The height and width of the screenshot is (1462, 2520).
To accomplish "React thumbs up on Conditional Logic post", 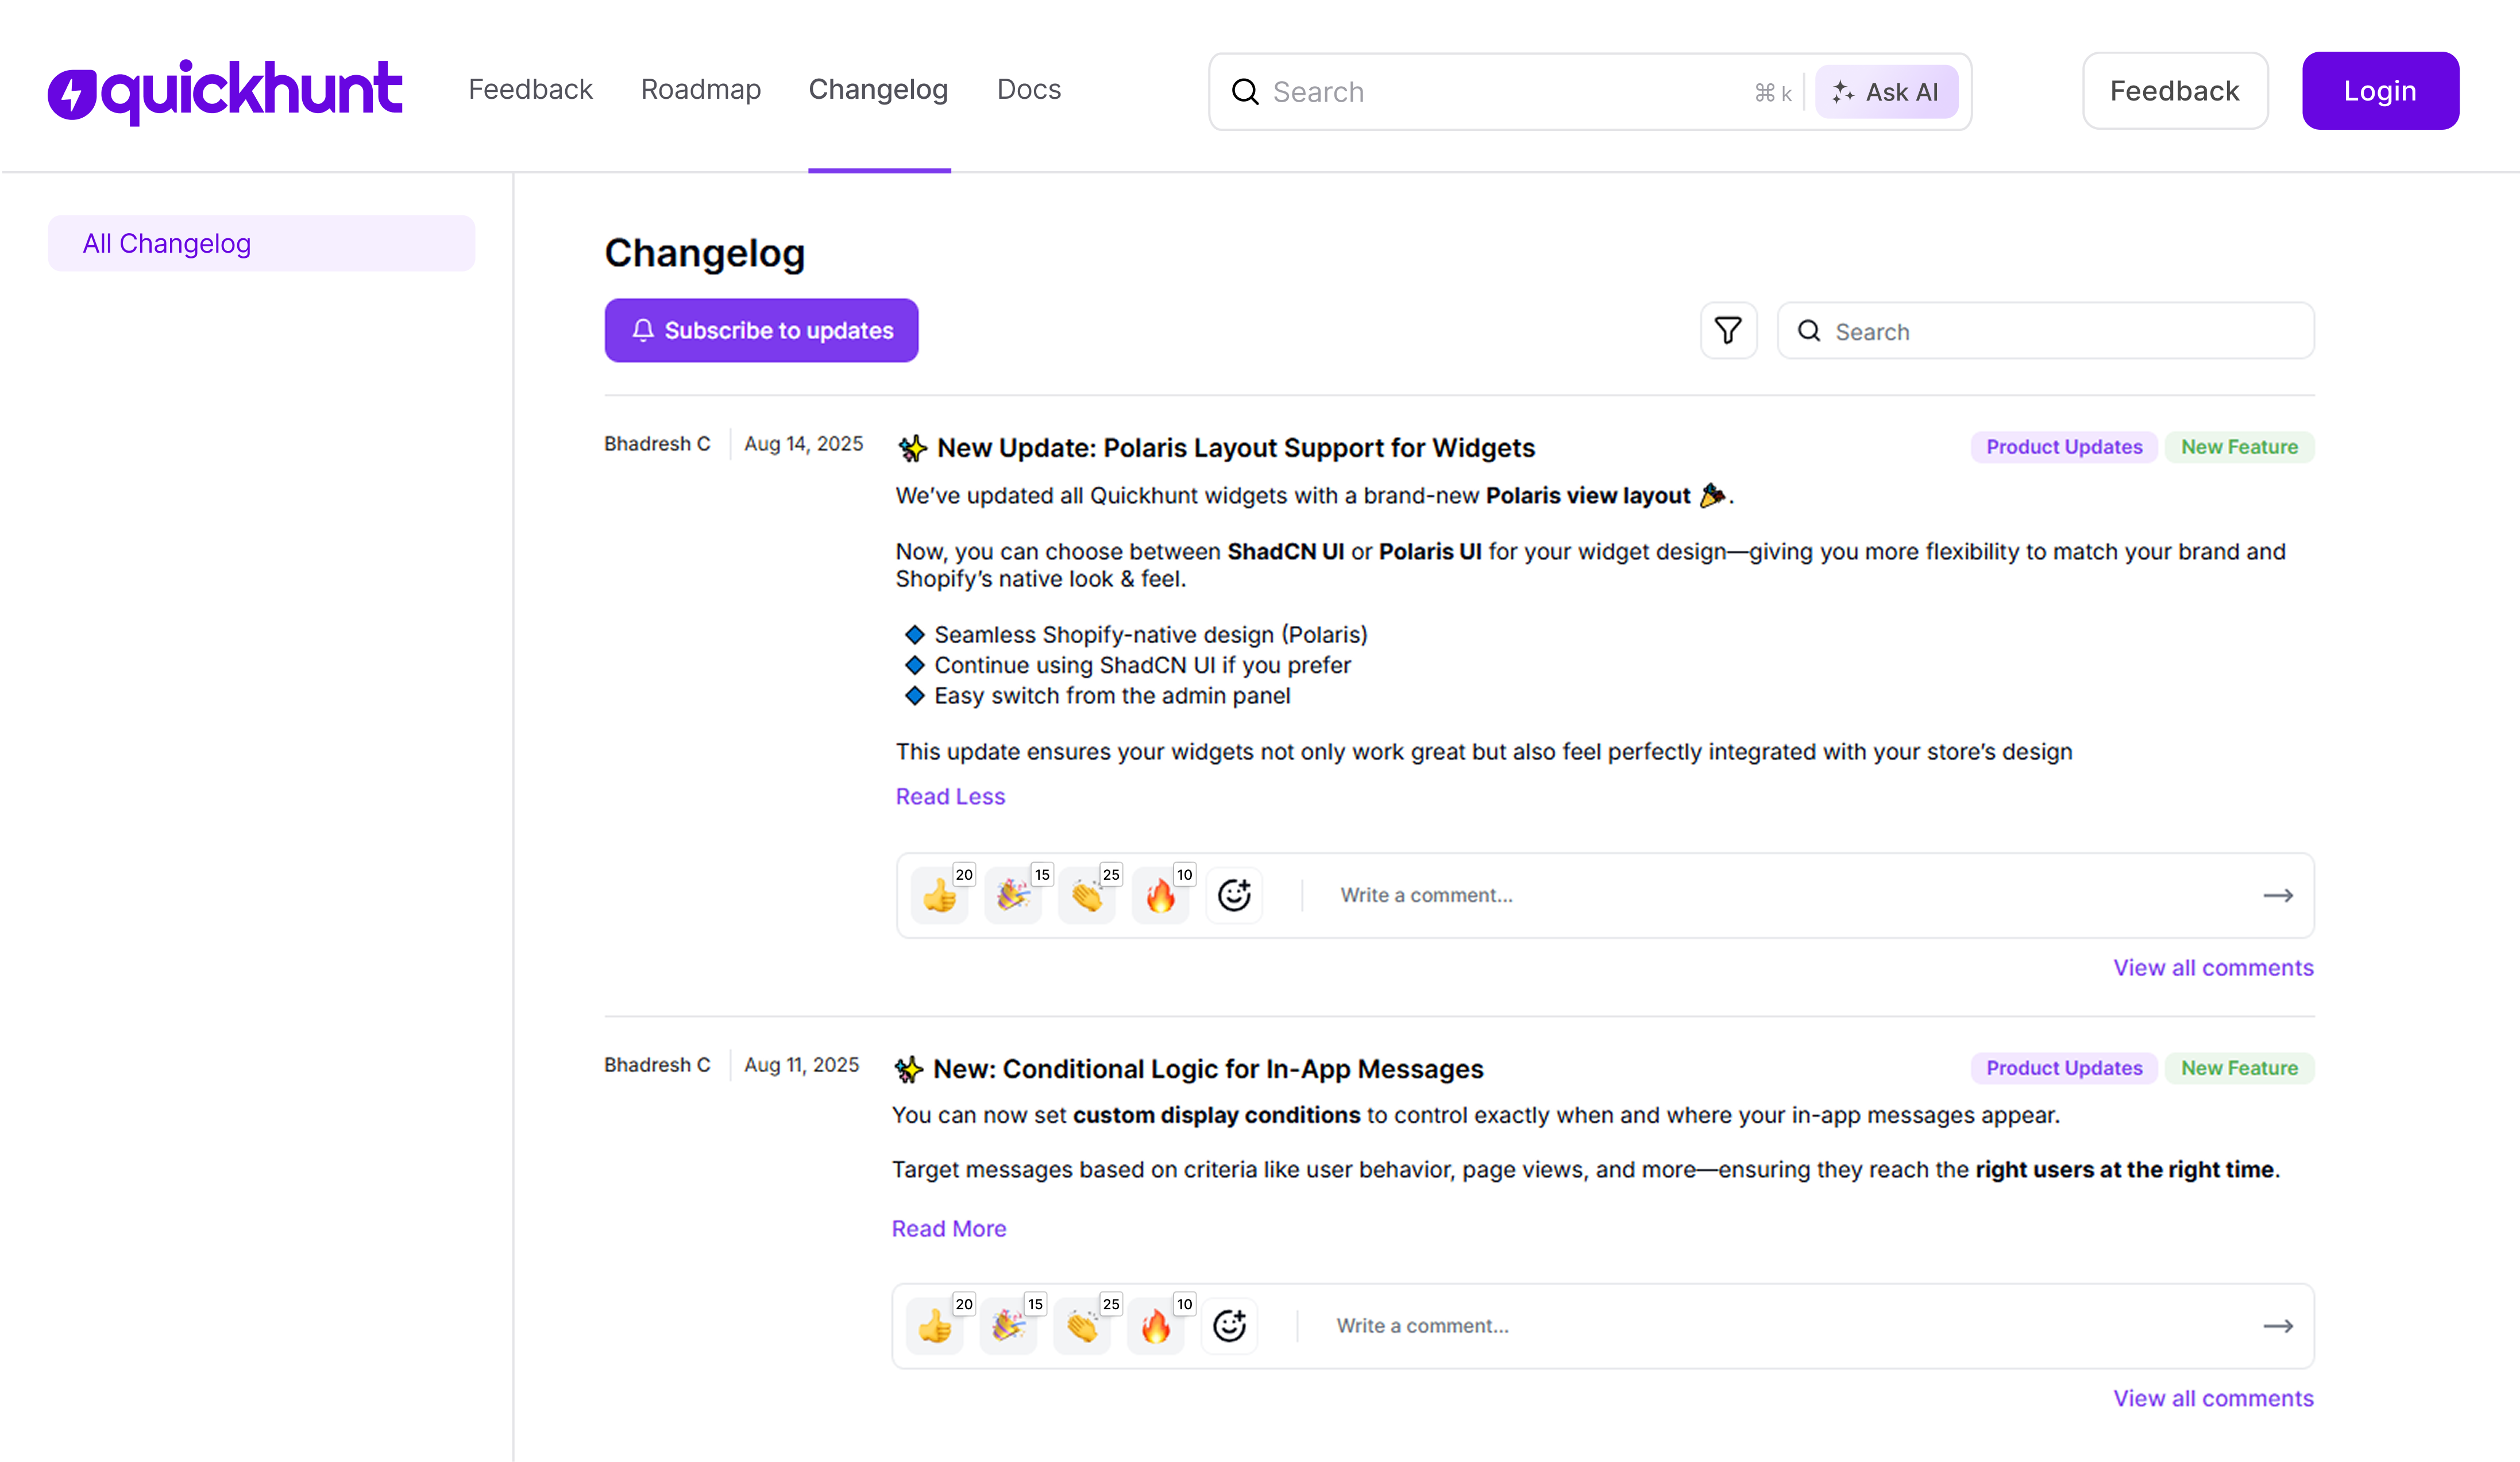I will [x=935, y=1326].
